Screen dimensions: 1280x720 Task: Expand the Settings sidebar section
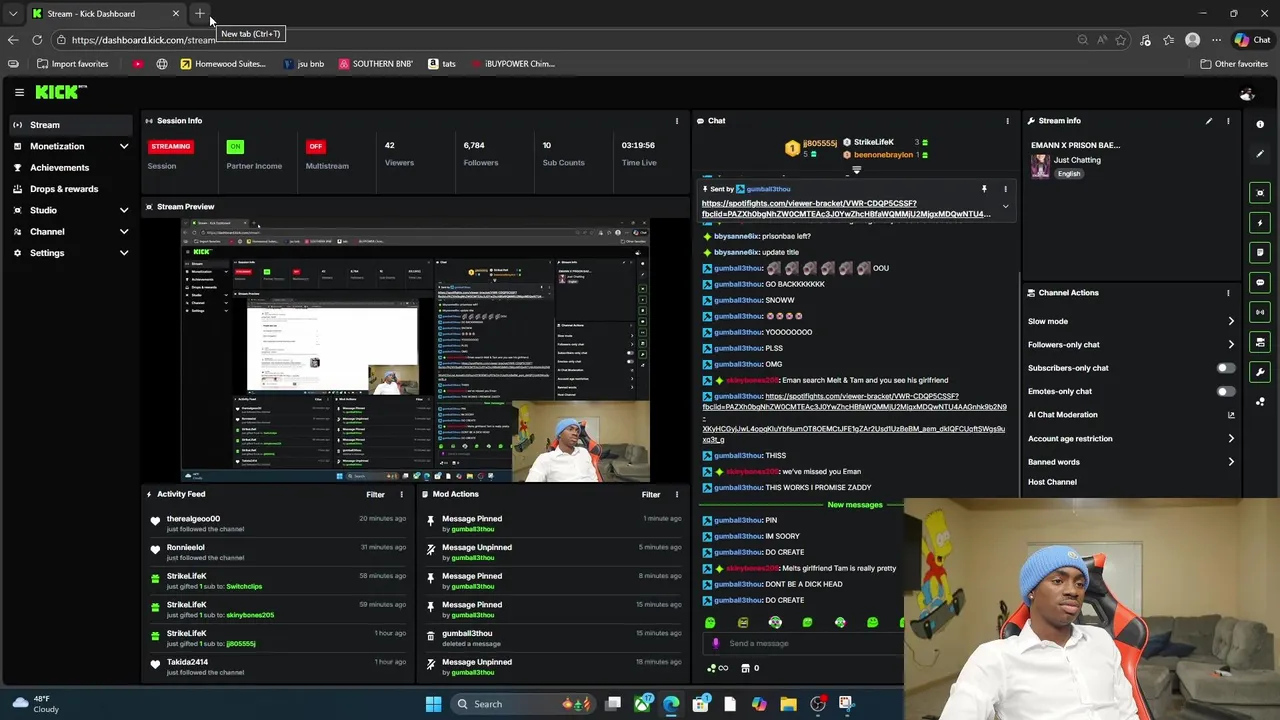(124, 253)
